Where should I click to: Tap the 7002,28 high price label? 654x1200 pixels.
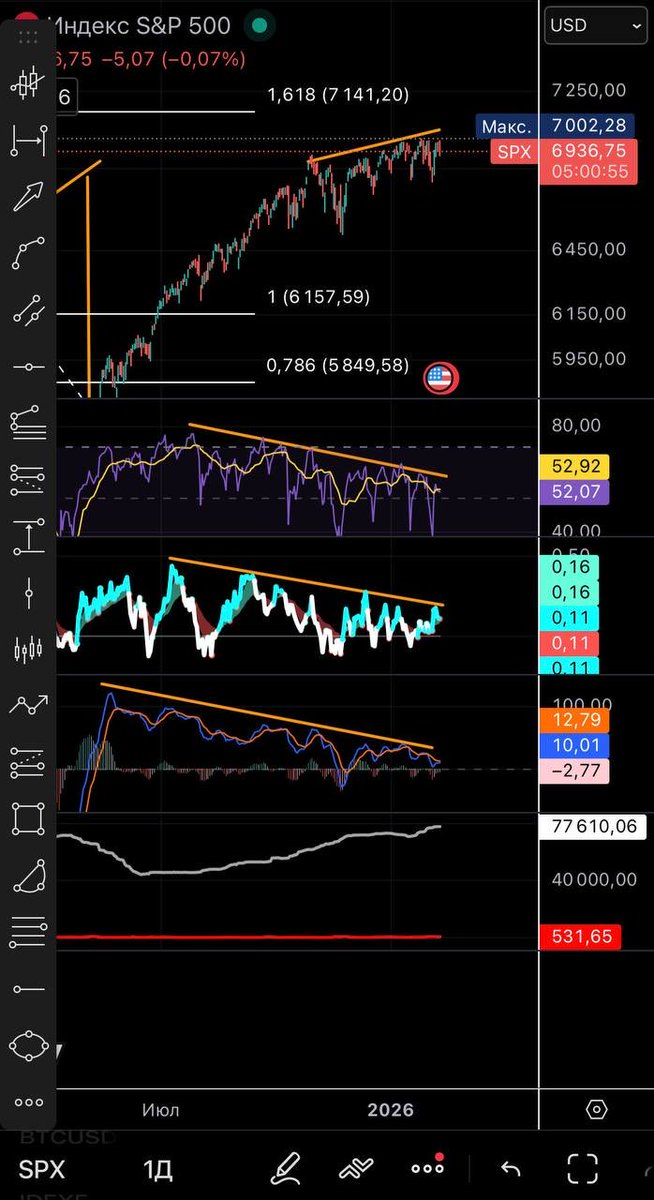tap(588, 127)
